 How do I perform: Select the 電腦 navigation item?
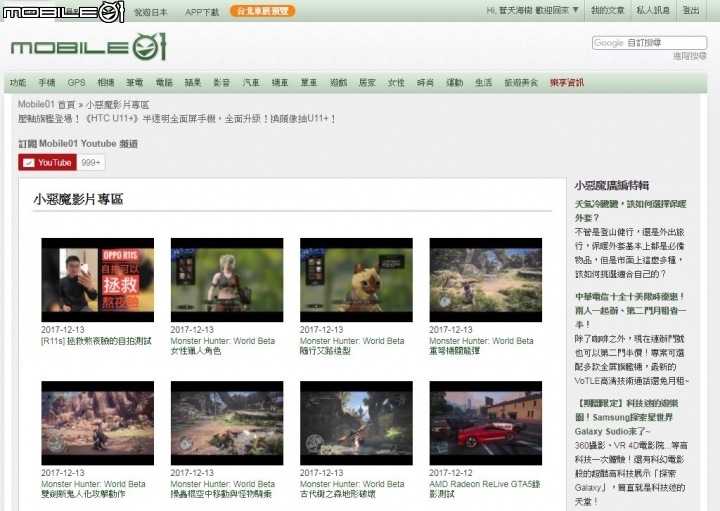(x=164, y=83)
